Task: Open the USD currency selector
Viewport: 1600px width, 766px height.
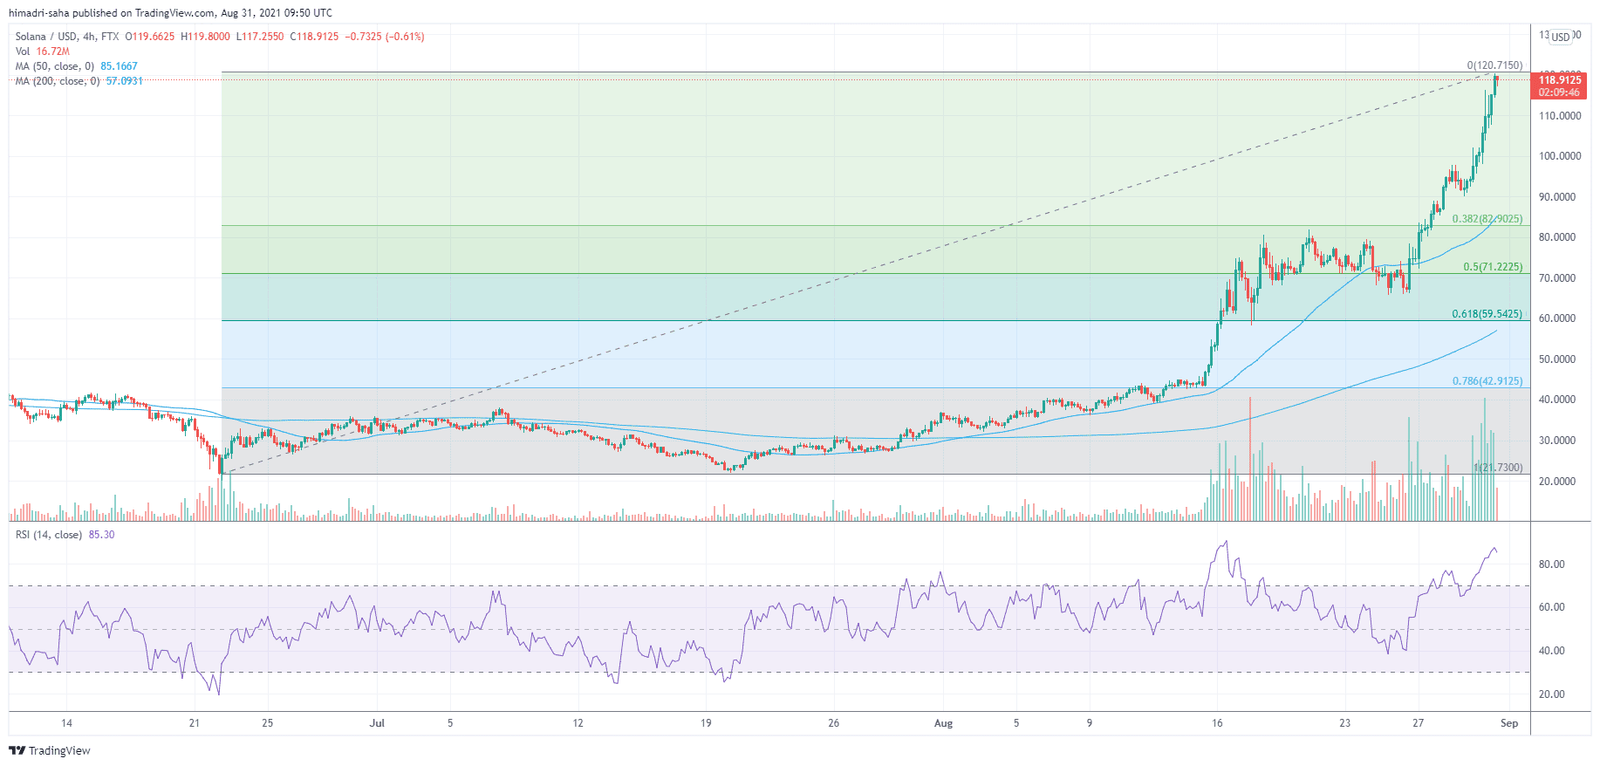Action: 1560,37
